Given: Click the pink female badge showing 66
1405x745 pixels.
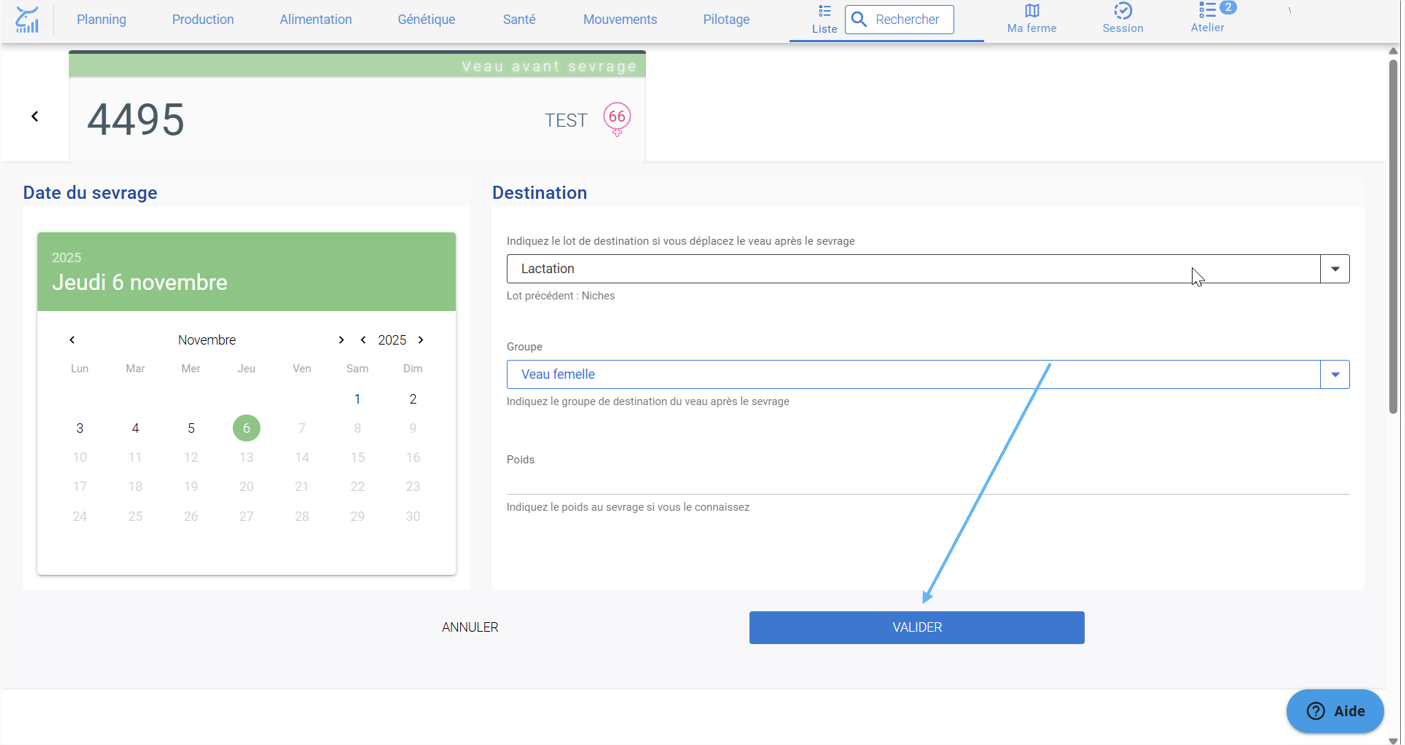Looking at the screenshot, I should coord(617,119).
